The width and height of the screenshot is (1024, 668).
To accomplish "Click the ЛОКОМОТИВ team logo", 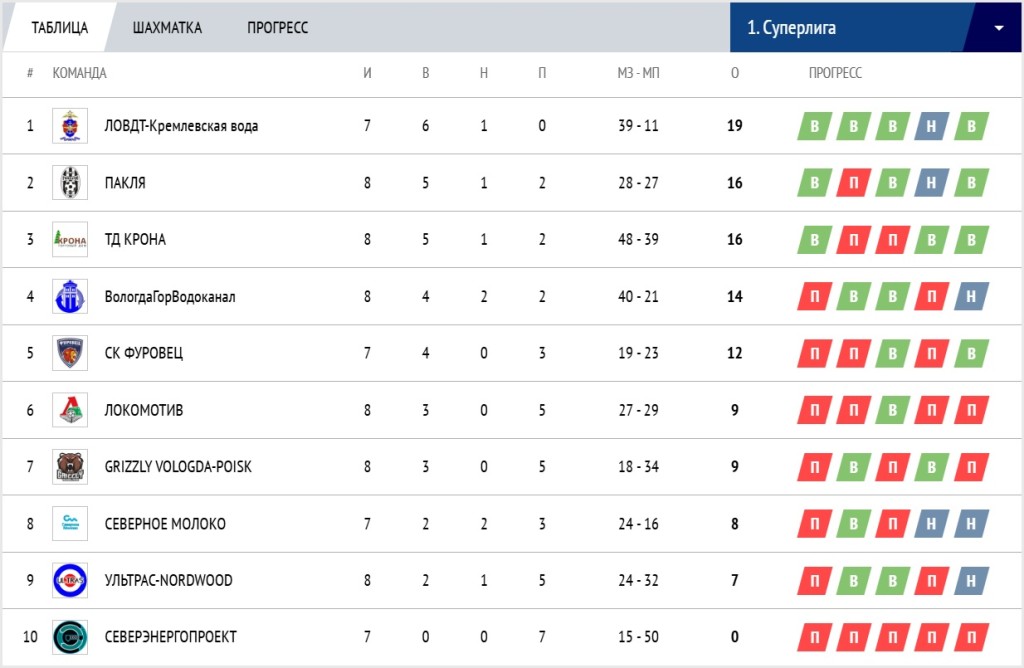I will tap(70, 410).
